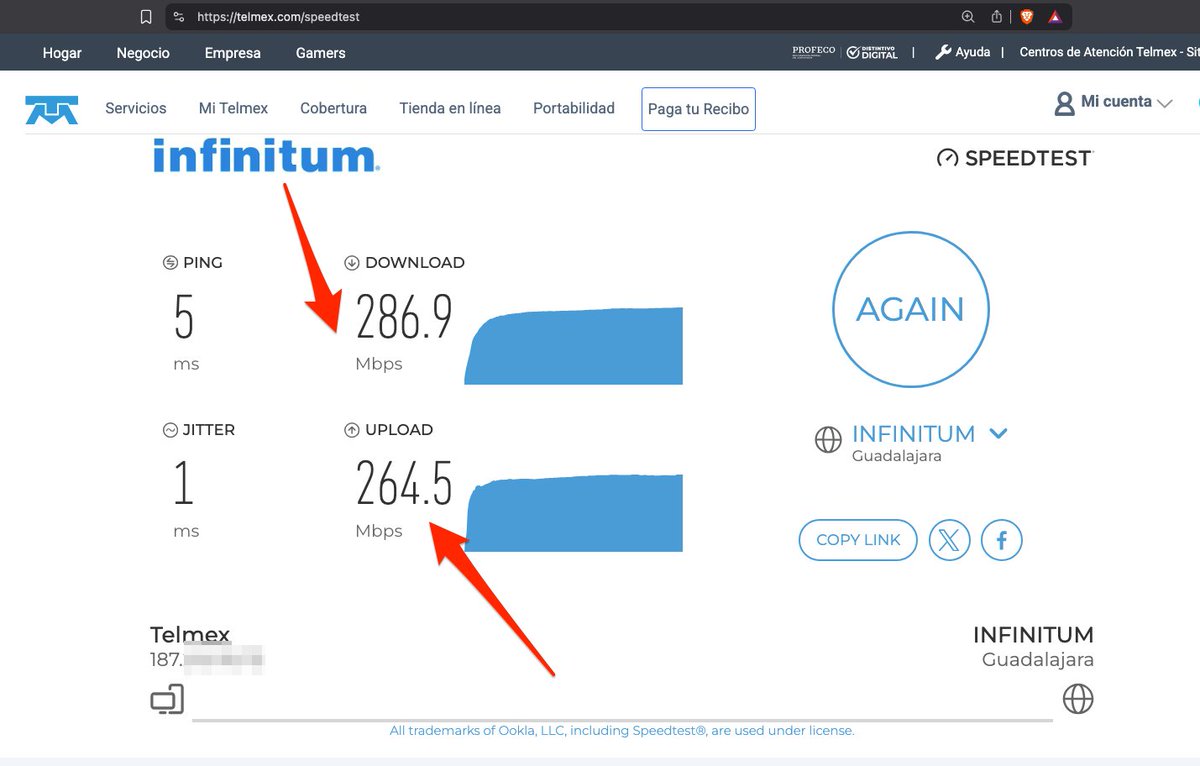This screenshot has width=1200, height=766.
Task: Click the share icon in address bar
Action: pyautogui.click(x=996, y=17)
